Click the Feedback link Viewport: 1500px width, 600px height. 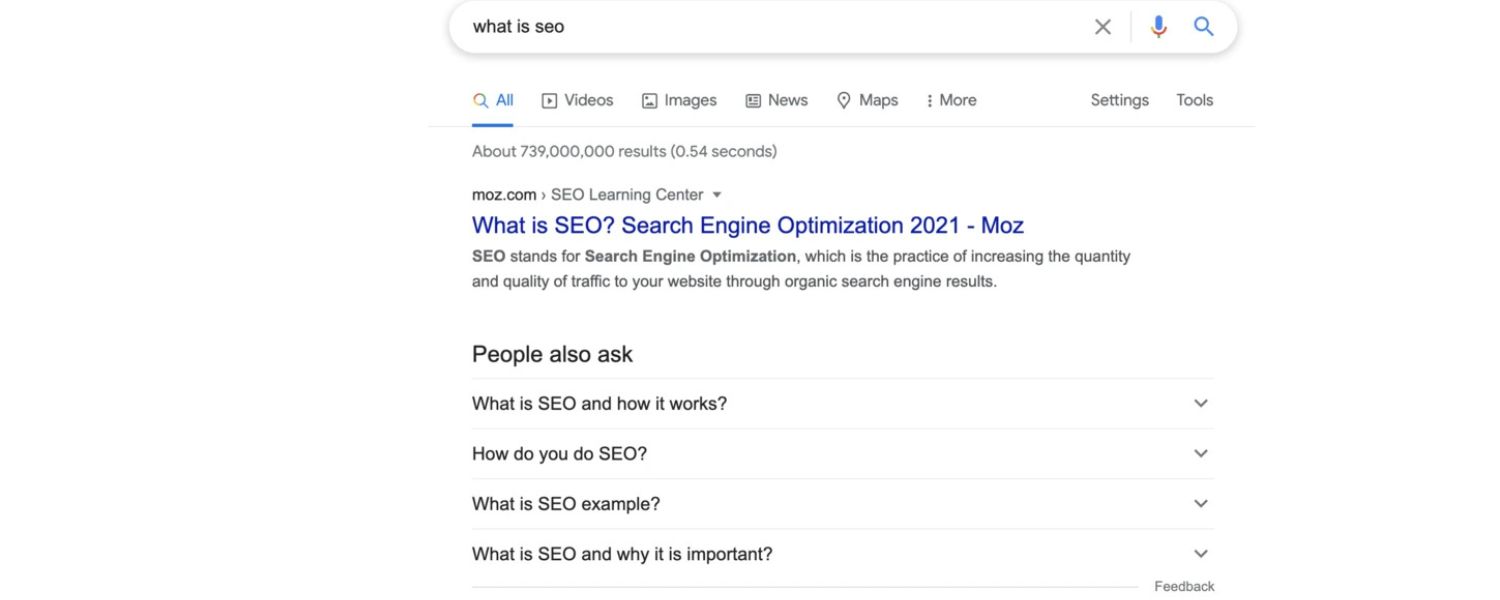tap(1184, 586)
